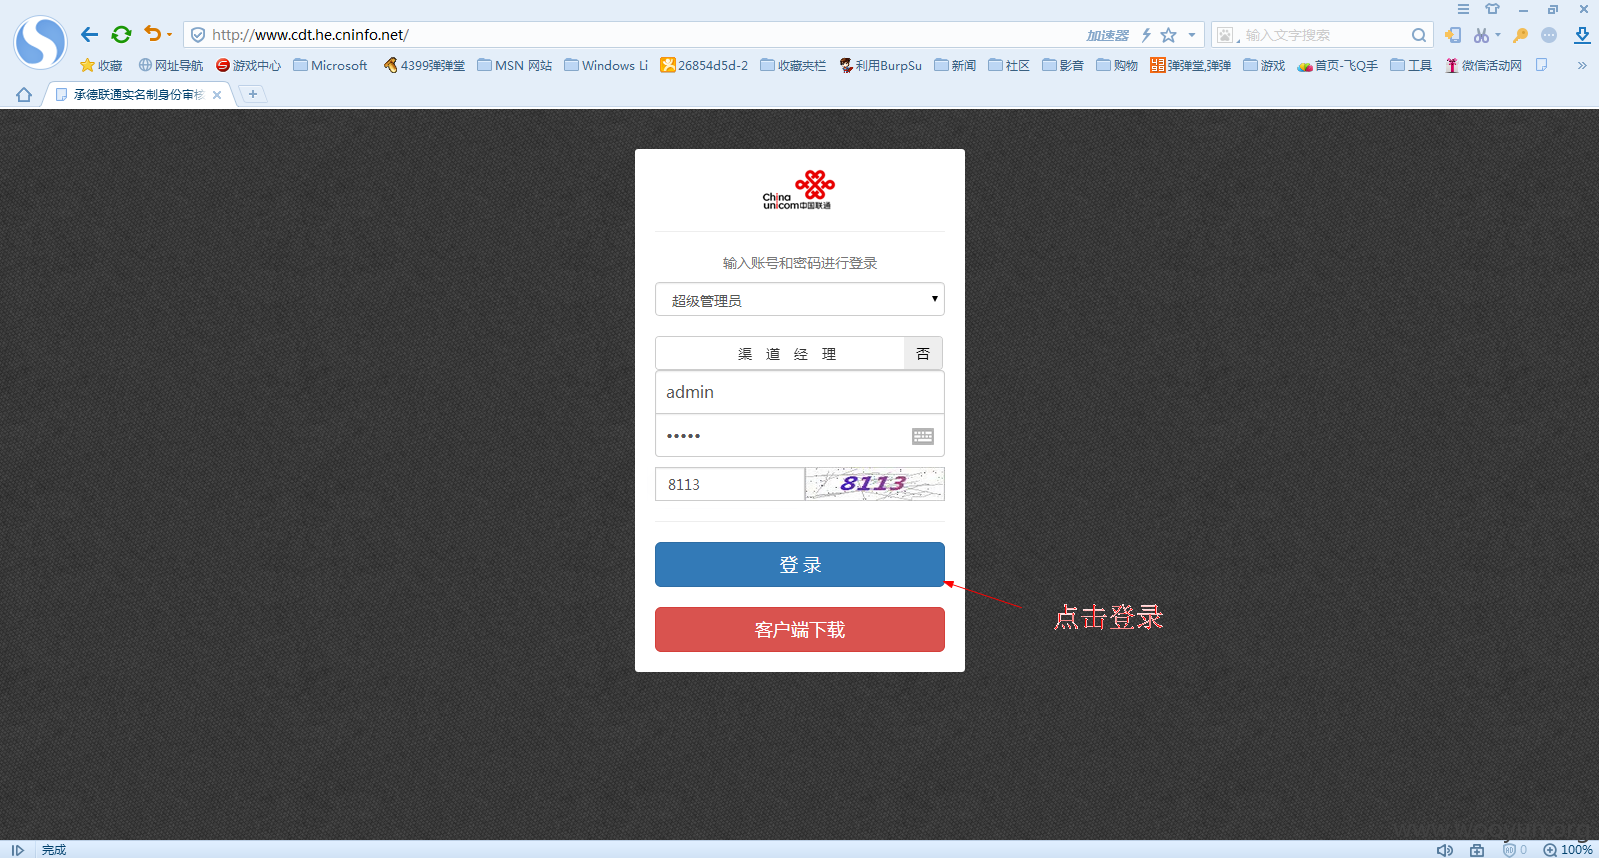
Task: Open the MSN 网站 bookmark folder
Action: coord(514,65)
